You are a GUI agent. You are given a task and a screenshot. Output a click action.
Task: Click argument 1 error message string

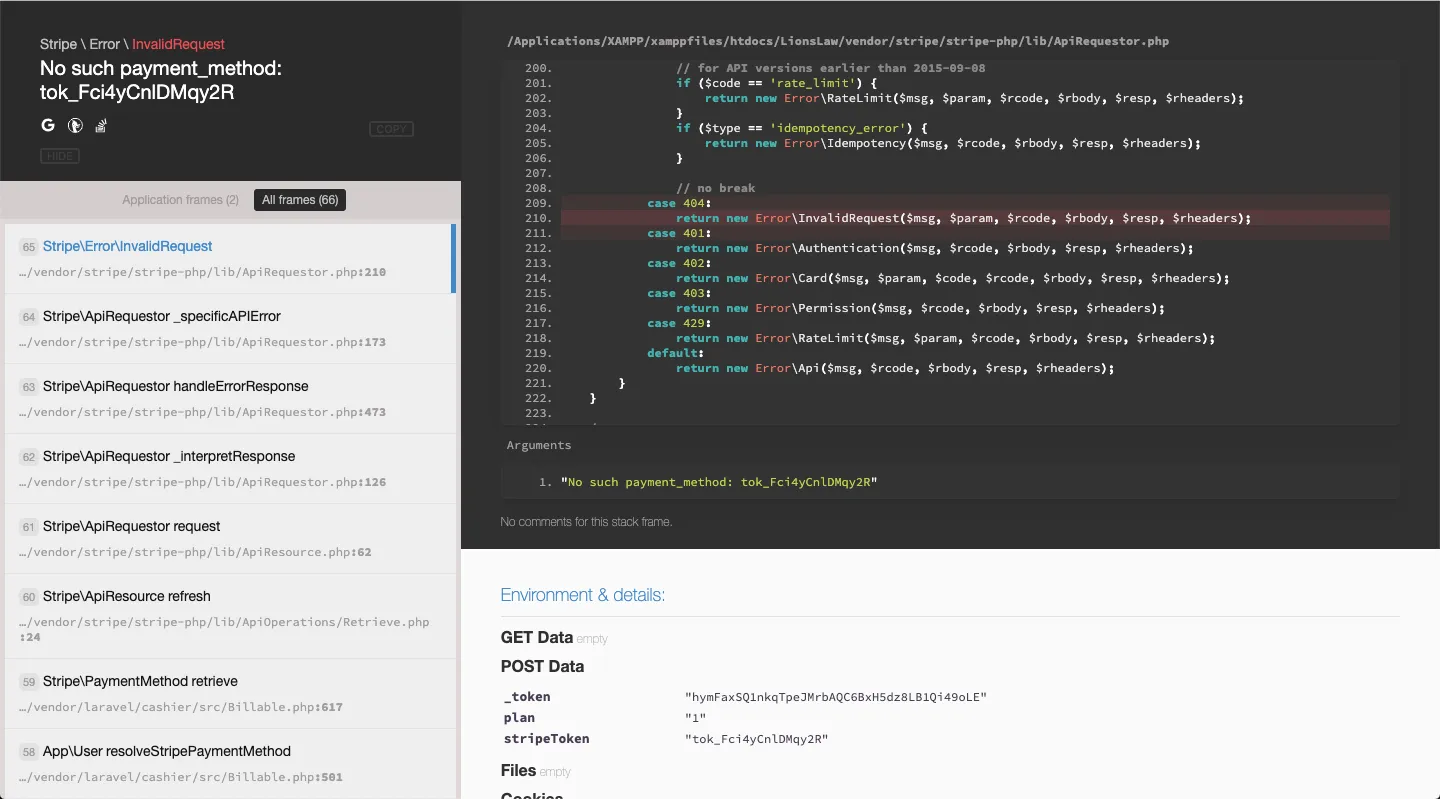point(719,482)
